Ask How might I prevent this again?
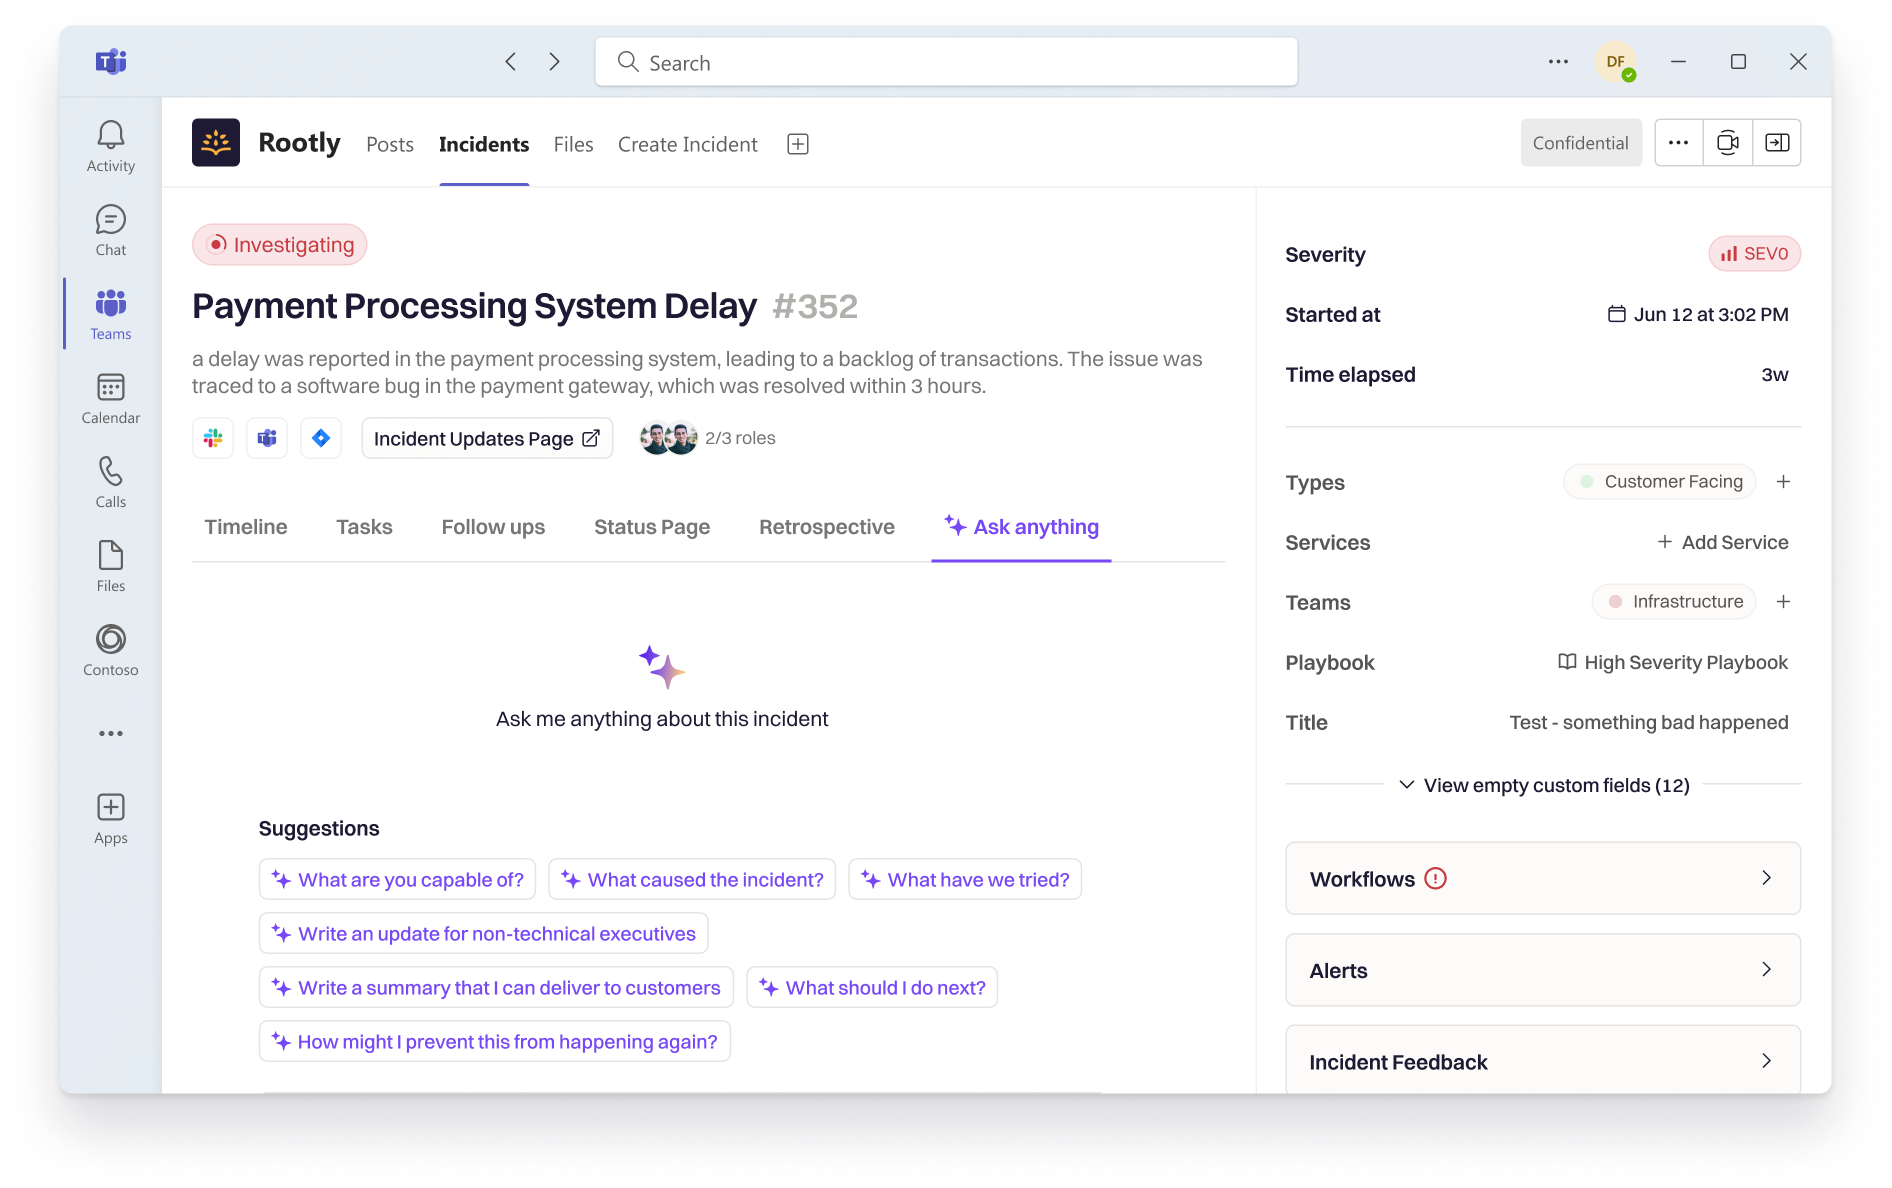This screenshot has width=1892, height=1188. coord(494,1041)
